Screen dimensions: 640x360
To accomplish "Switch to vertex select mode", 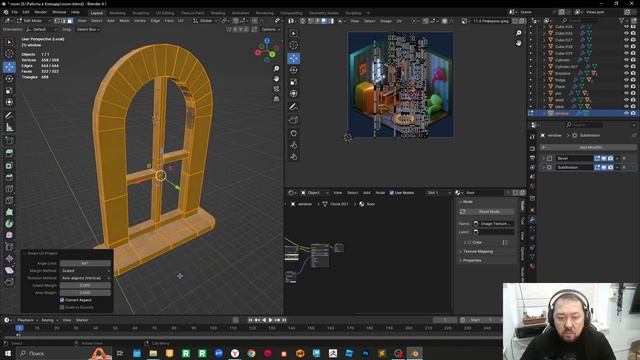I will pyautogui.click(x=57, y=20).
